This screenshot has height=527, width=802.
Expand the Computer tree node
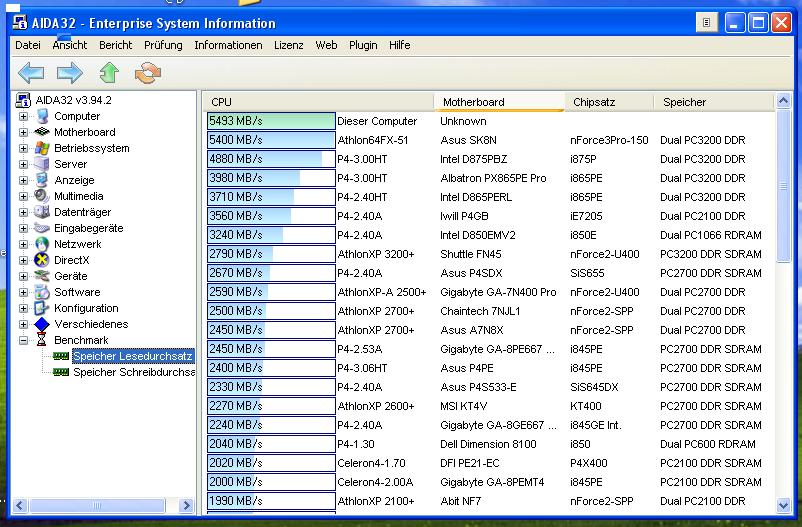[x=23, y=117]
